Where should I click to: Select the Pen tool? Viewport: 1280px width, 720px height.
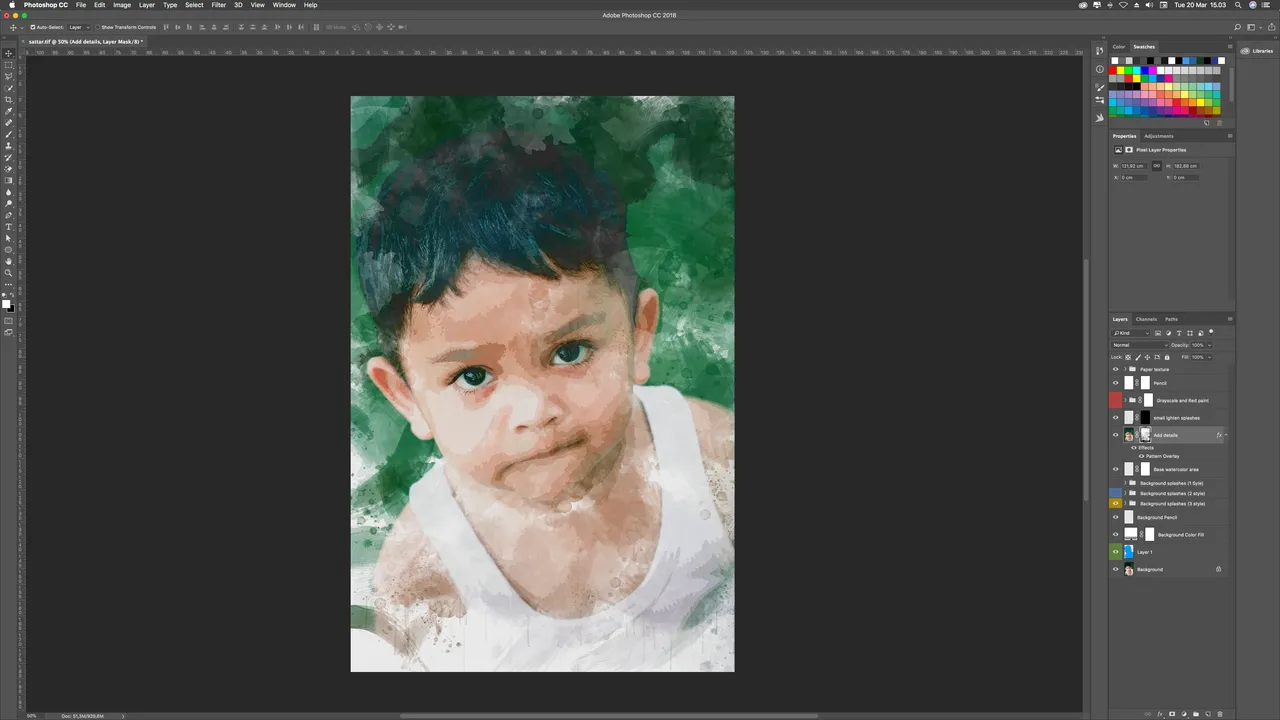point(9,215)
